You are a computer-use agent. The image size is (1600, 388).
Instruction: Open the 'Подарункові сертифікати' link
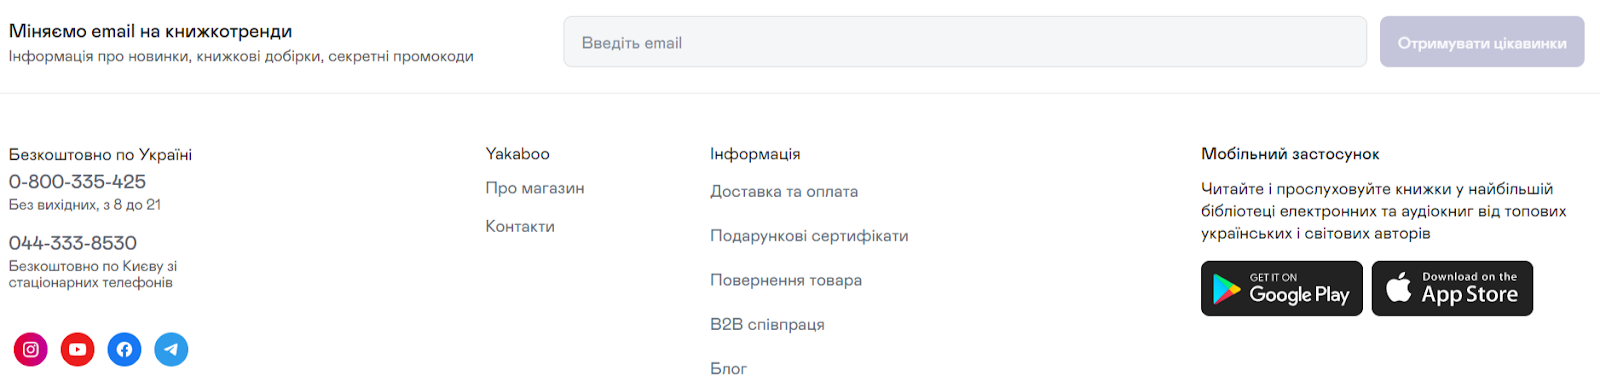pyautogui.click(x=809, y=236)
